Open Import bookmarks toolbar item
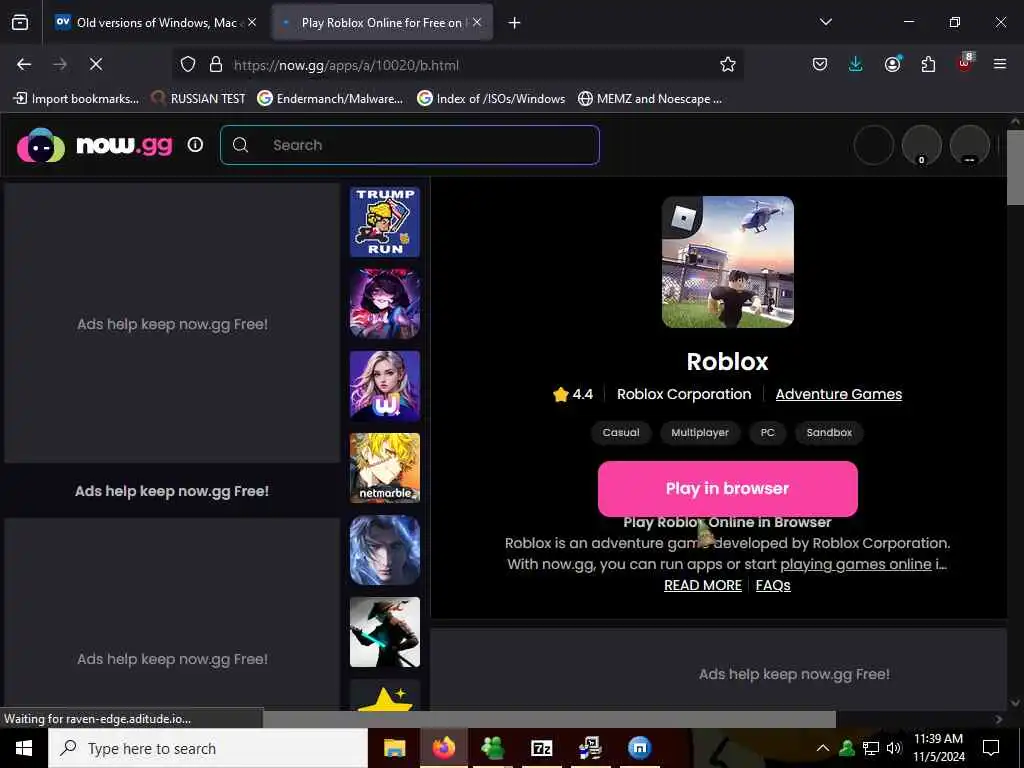Screen dimensions: 1024x768 point(76,99)
